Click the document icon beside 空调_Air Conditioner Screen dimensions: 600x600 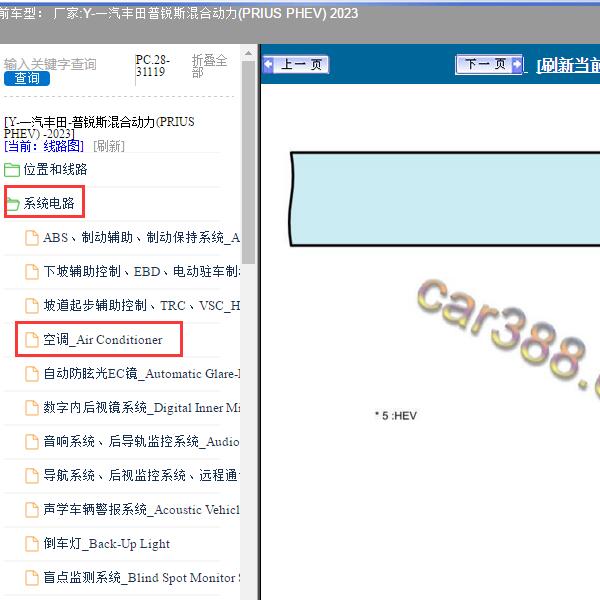(x=32, y=340)
